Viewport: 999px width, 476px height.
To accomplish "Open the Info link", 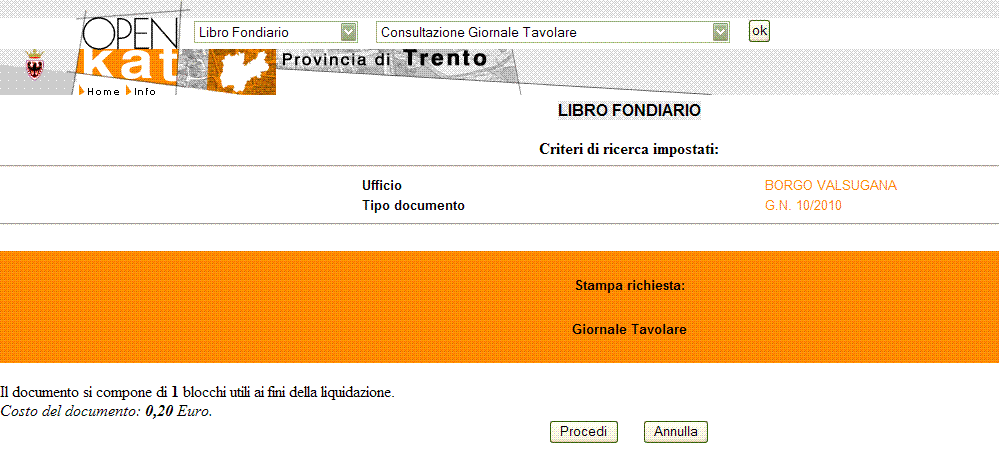I will [x=145, y=92].
